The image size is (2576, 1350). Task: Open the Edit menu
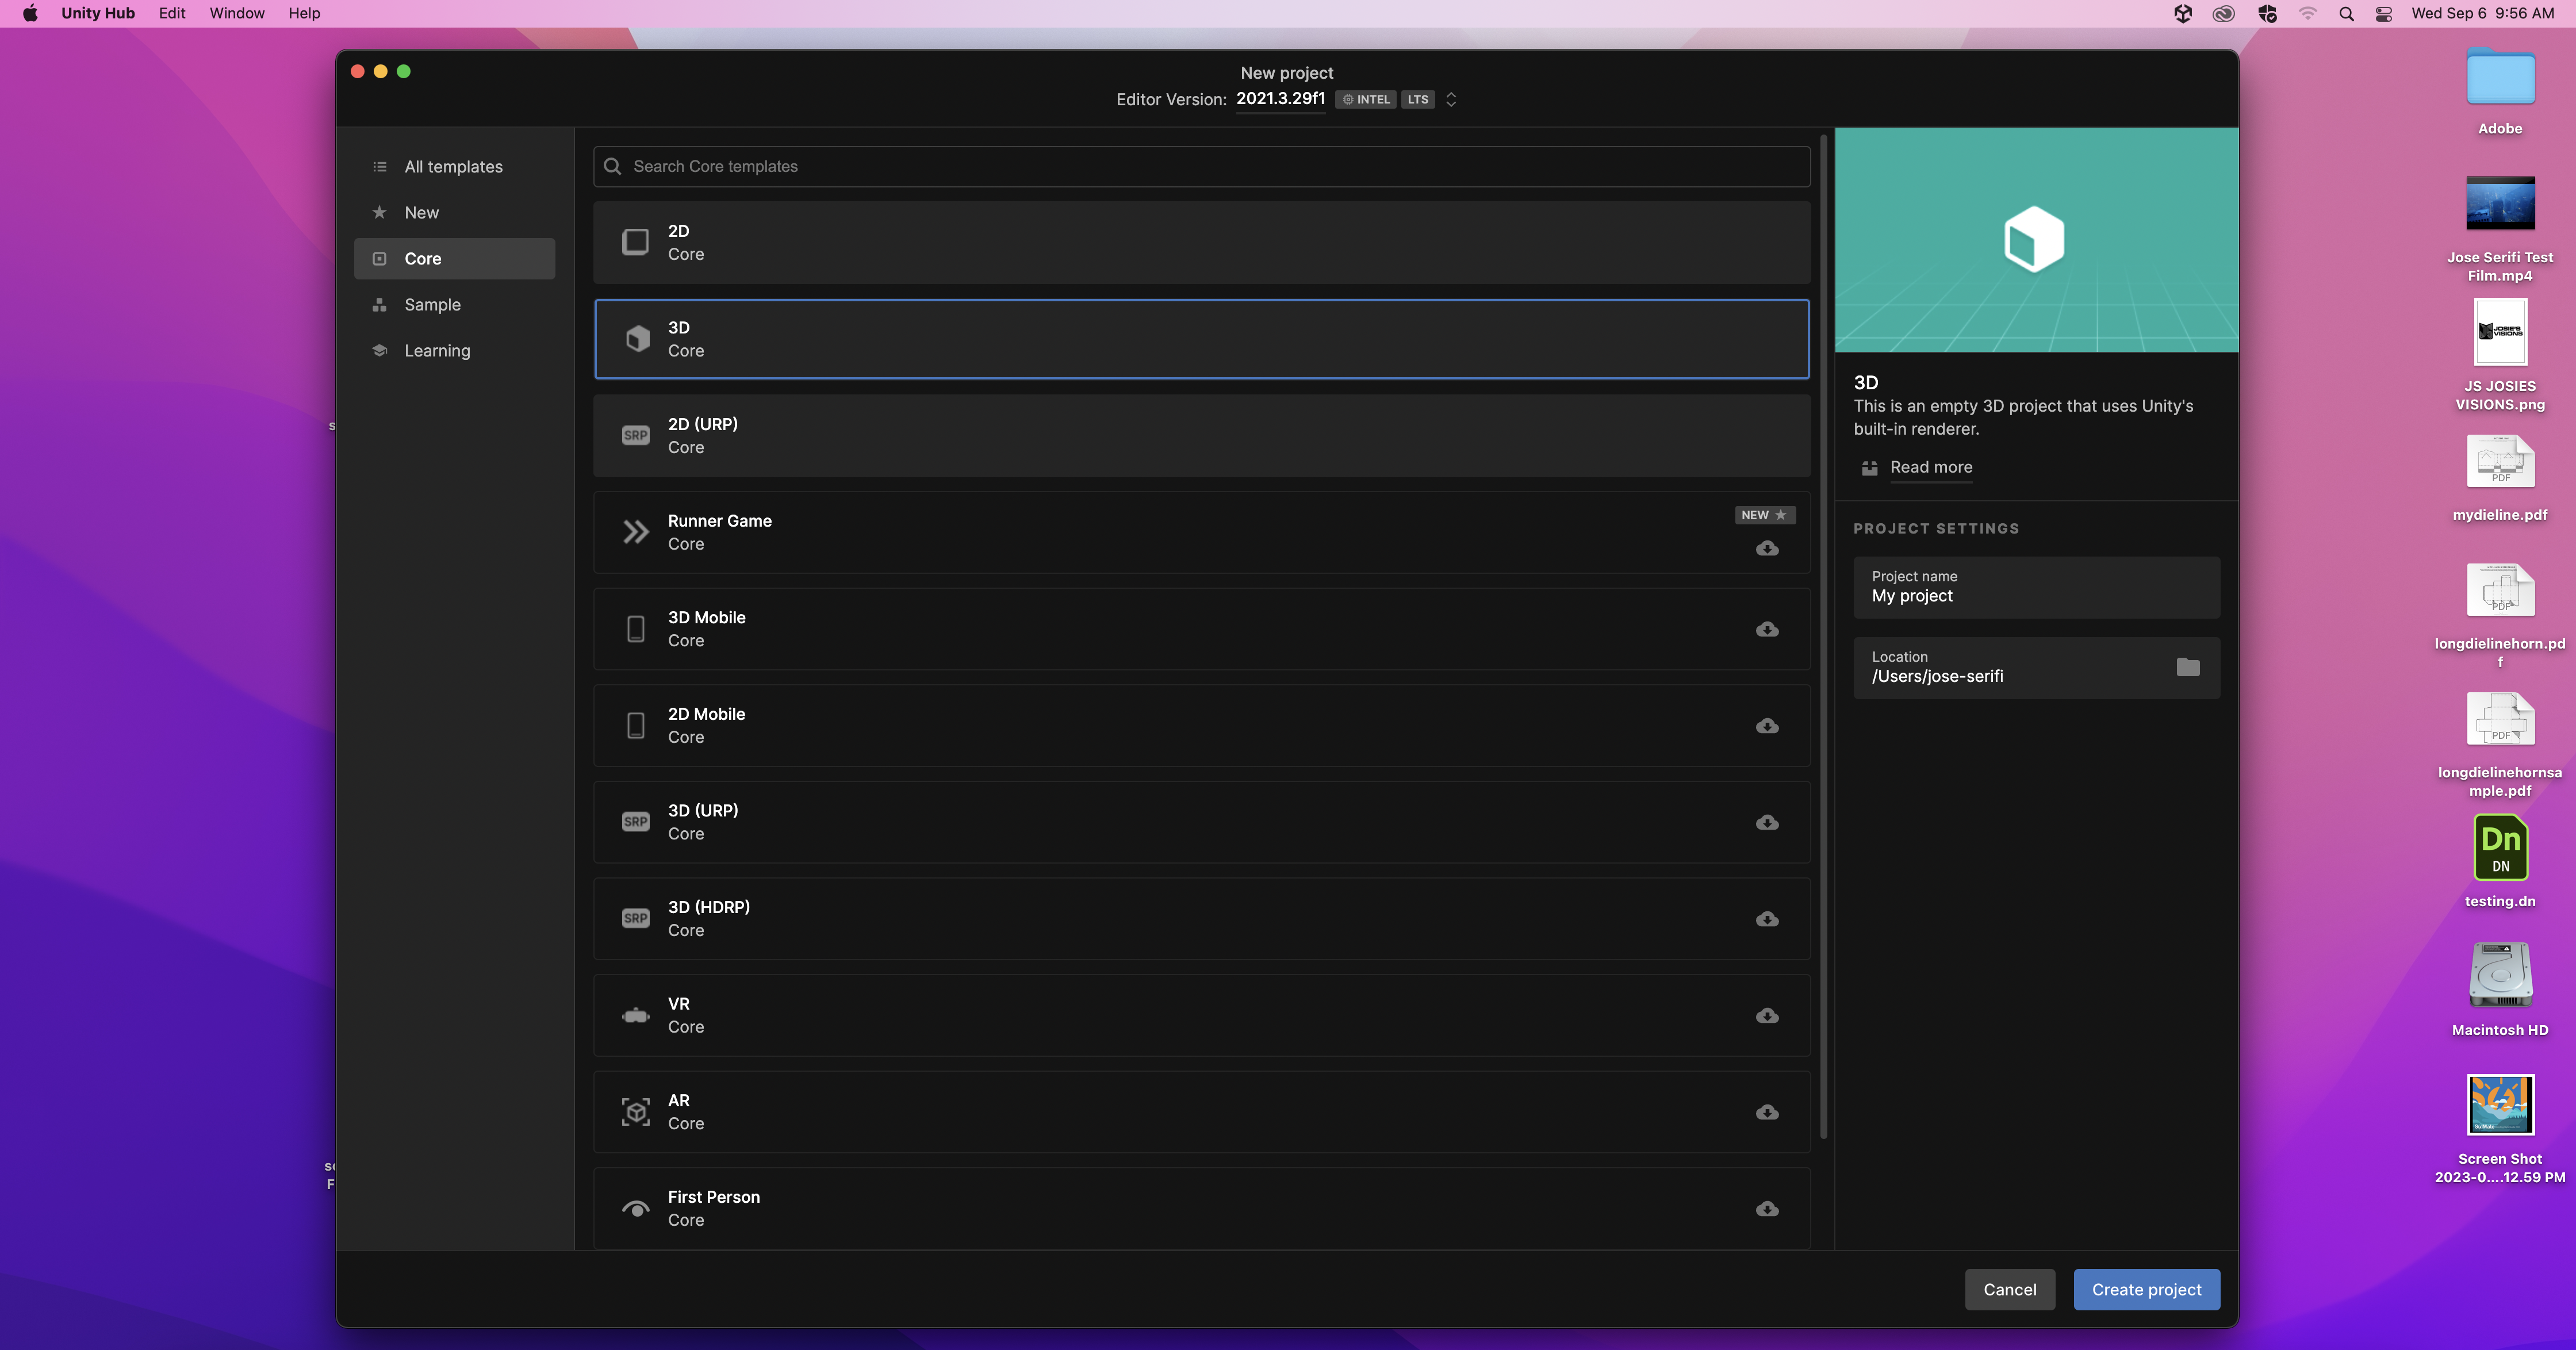[x=172, y=13]
